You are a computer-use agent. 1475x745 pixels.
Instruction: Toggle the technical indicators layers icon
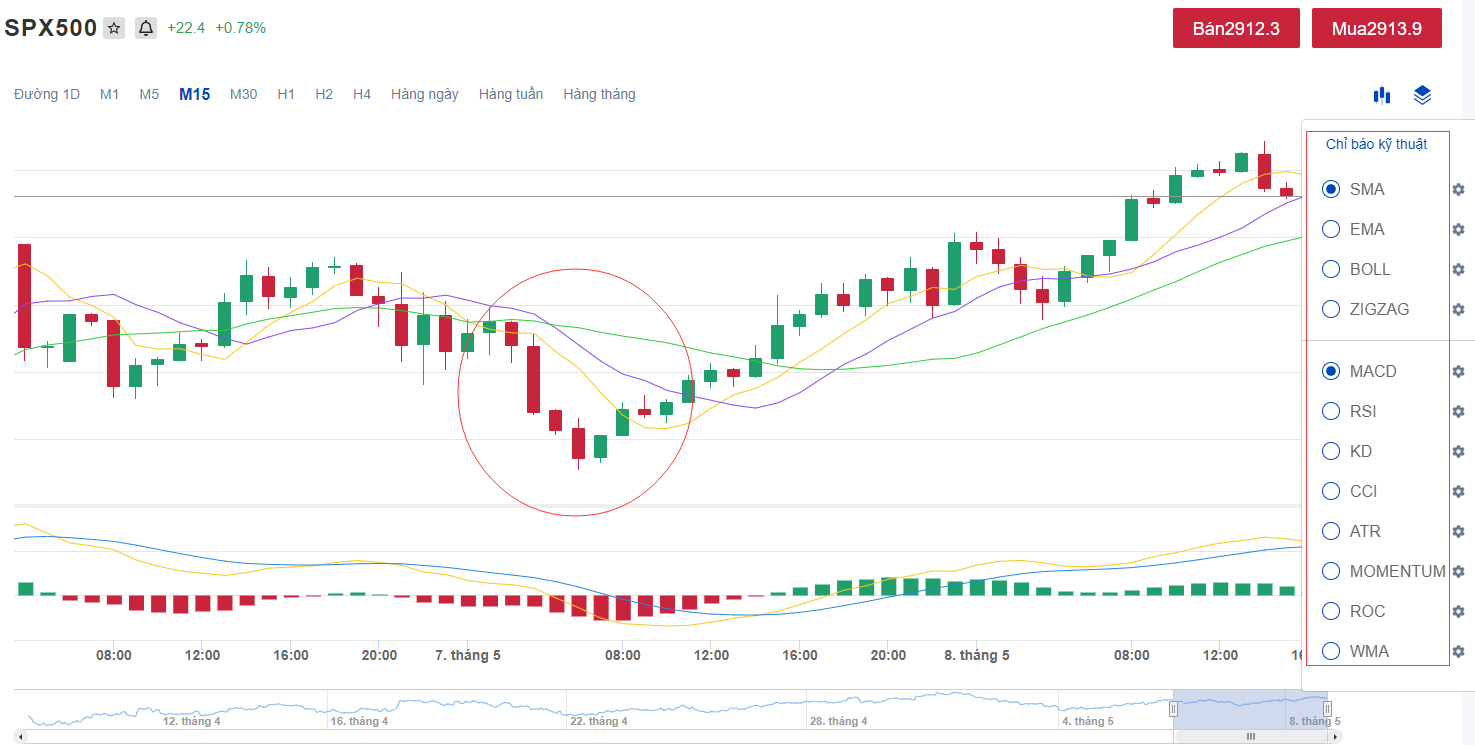(1422, 95)
